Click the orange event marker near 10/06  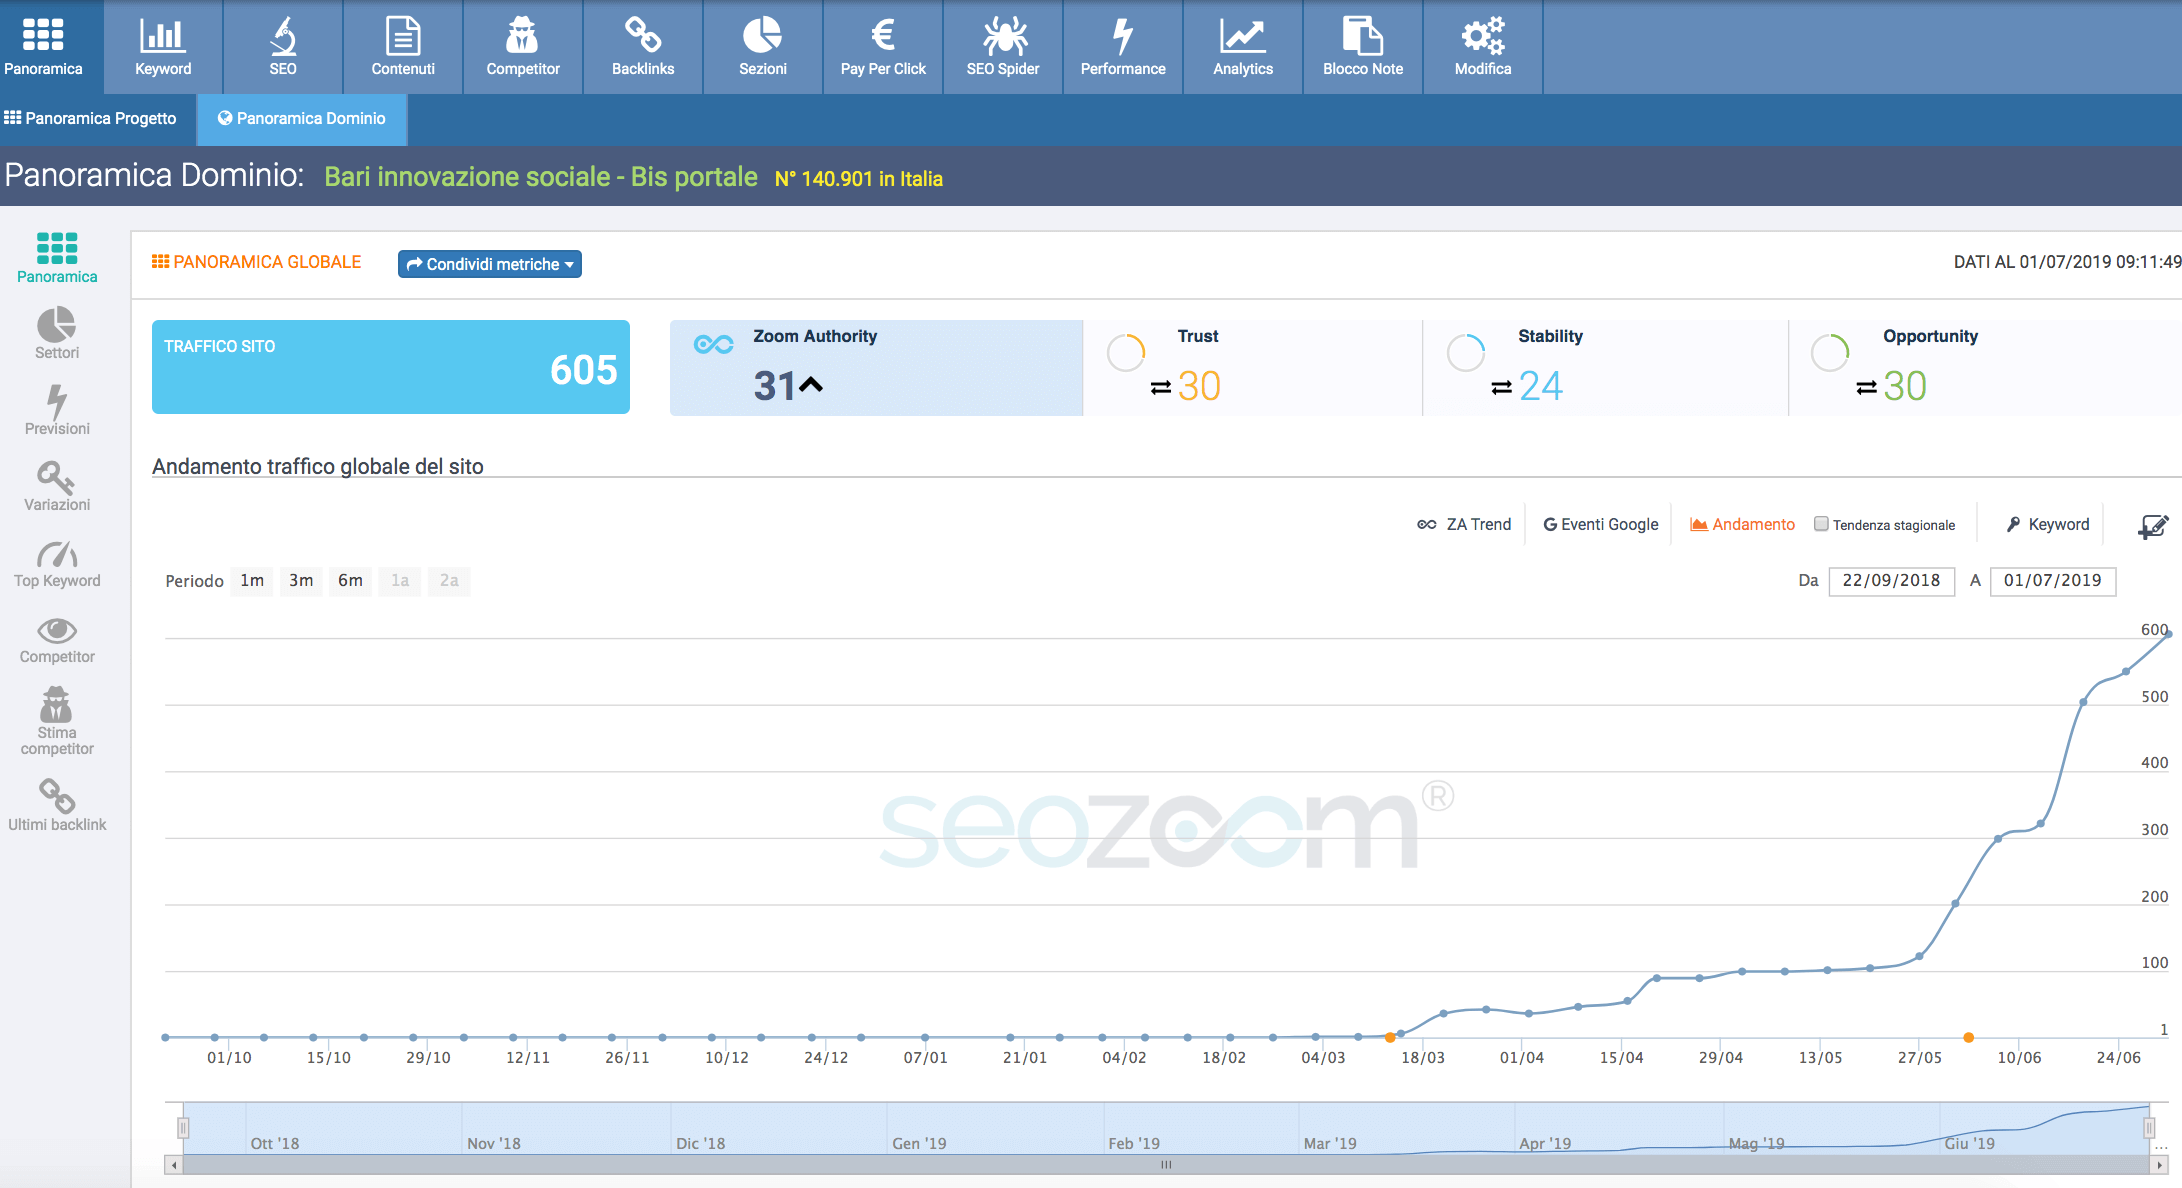click(1968, 1037)
